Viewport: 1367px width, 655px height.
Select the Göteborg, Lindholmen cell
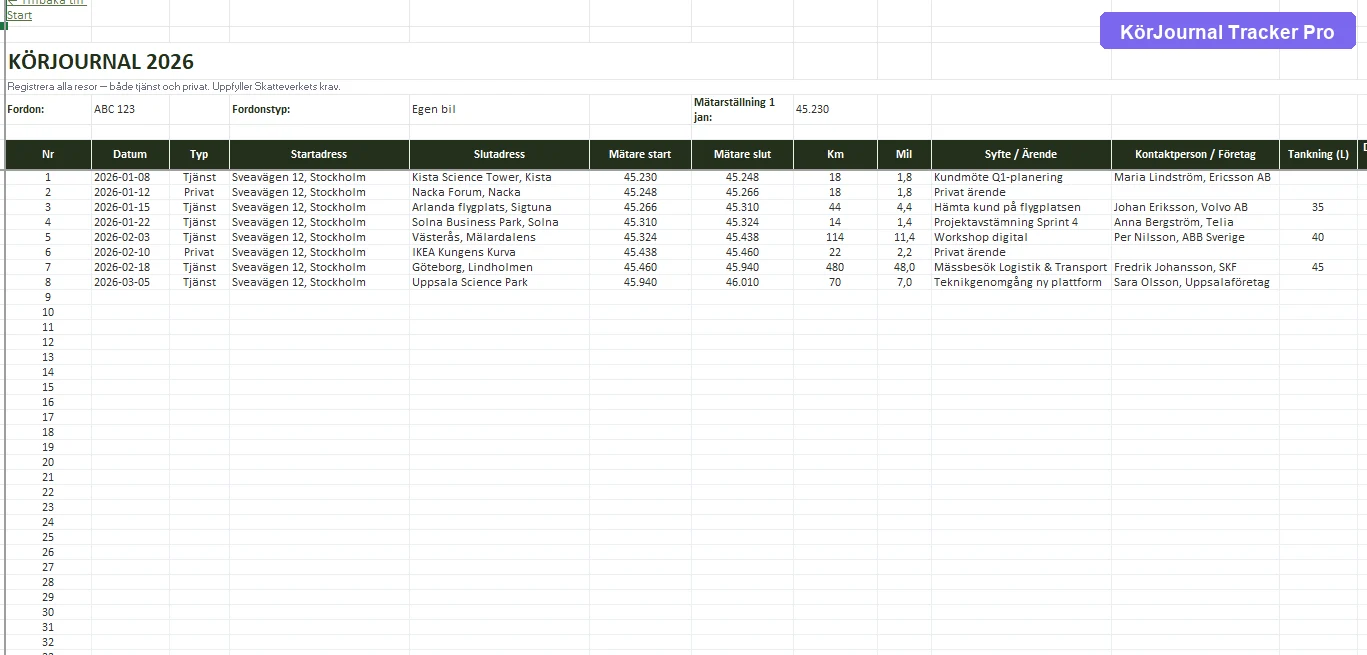(x=499, y=267)
